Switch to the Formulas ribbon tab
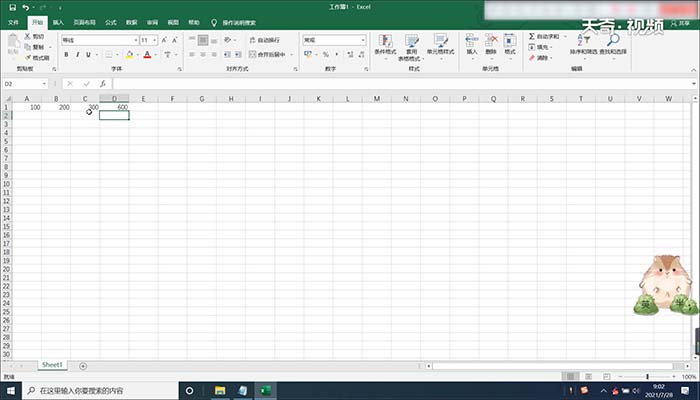 pyautogui.click(x=110, y=22)
